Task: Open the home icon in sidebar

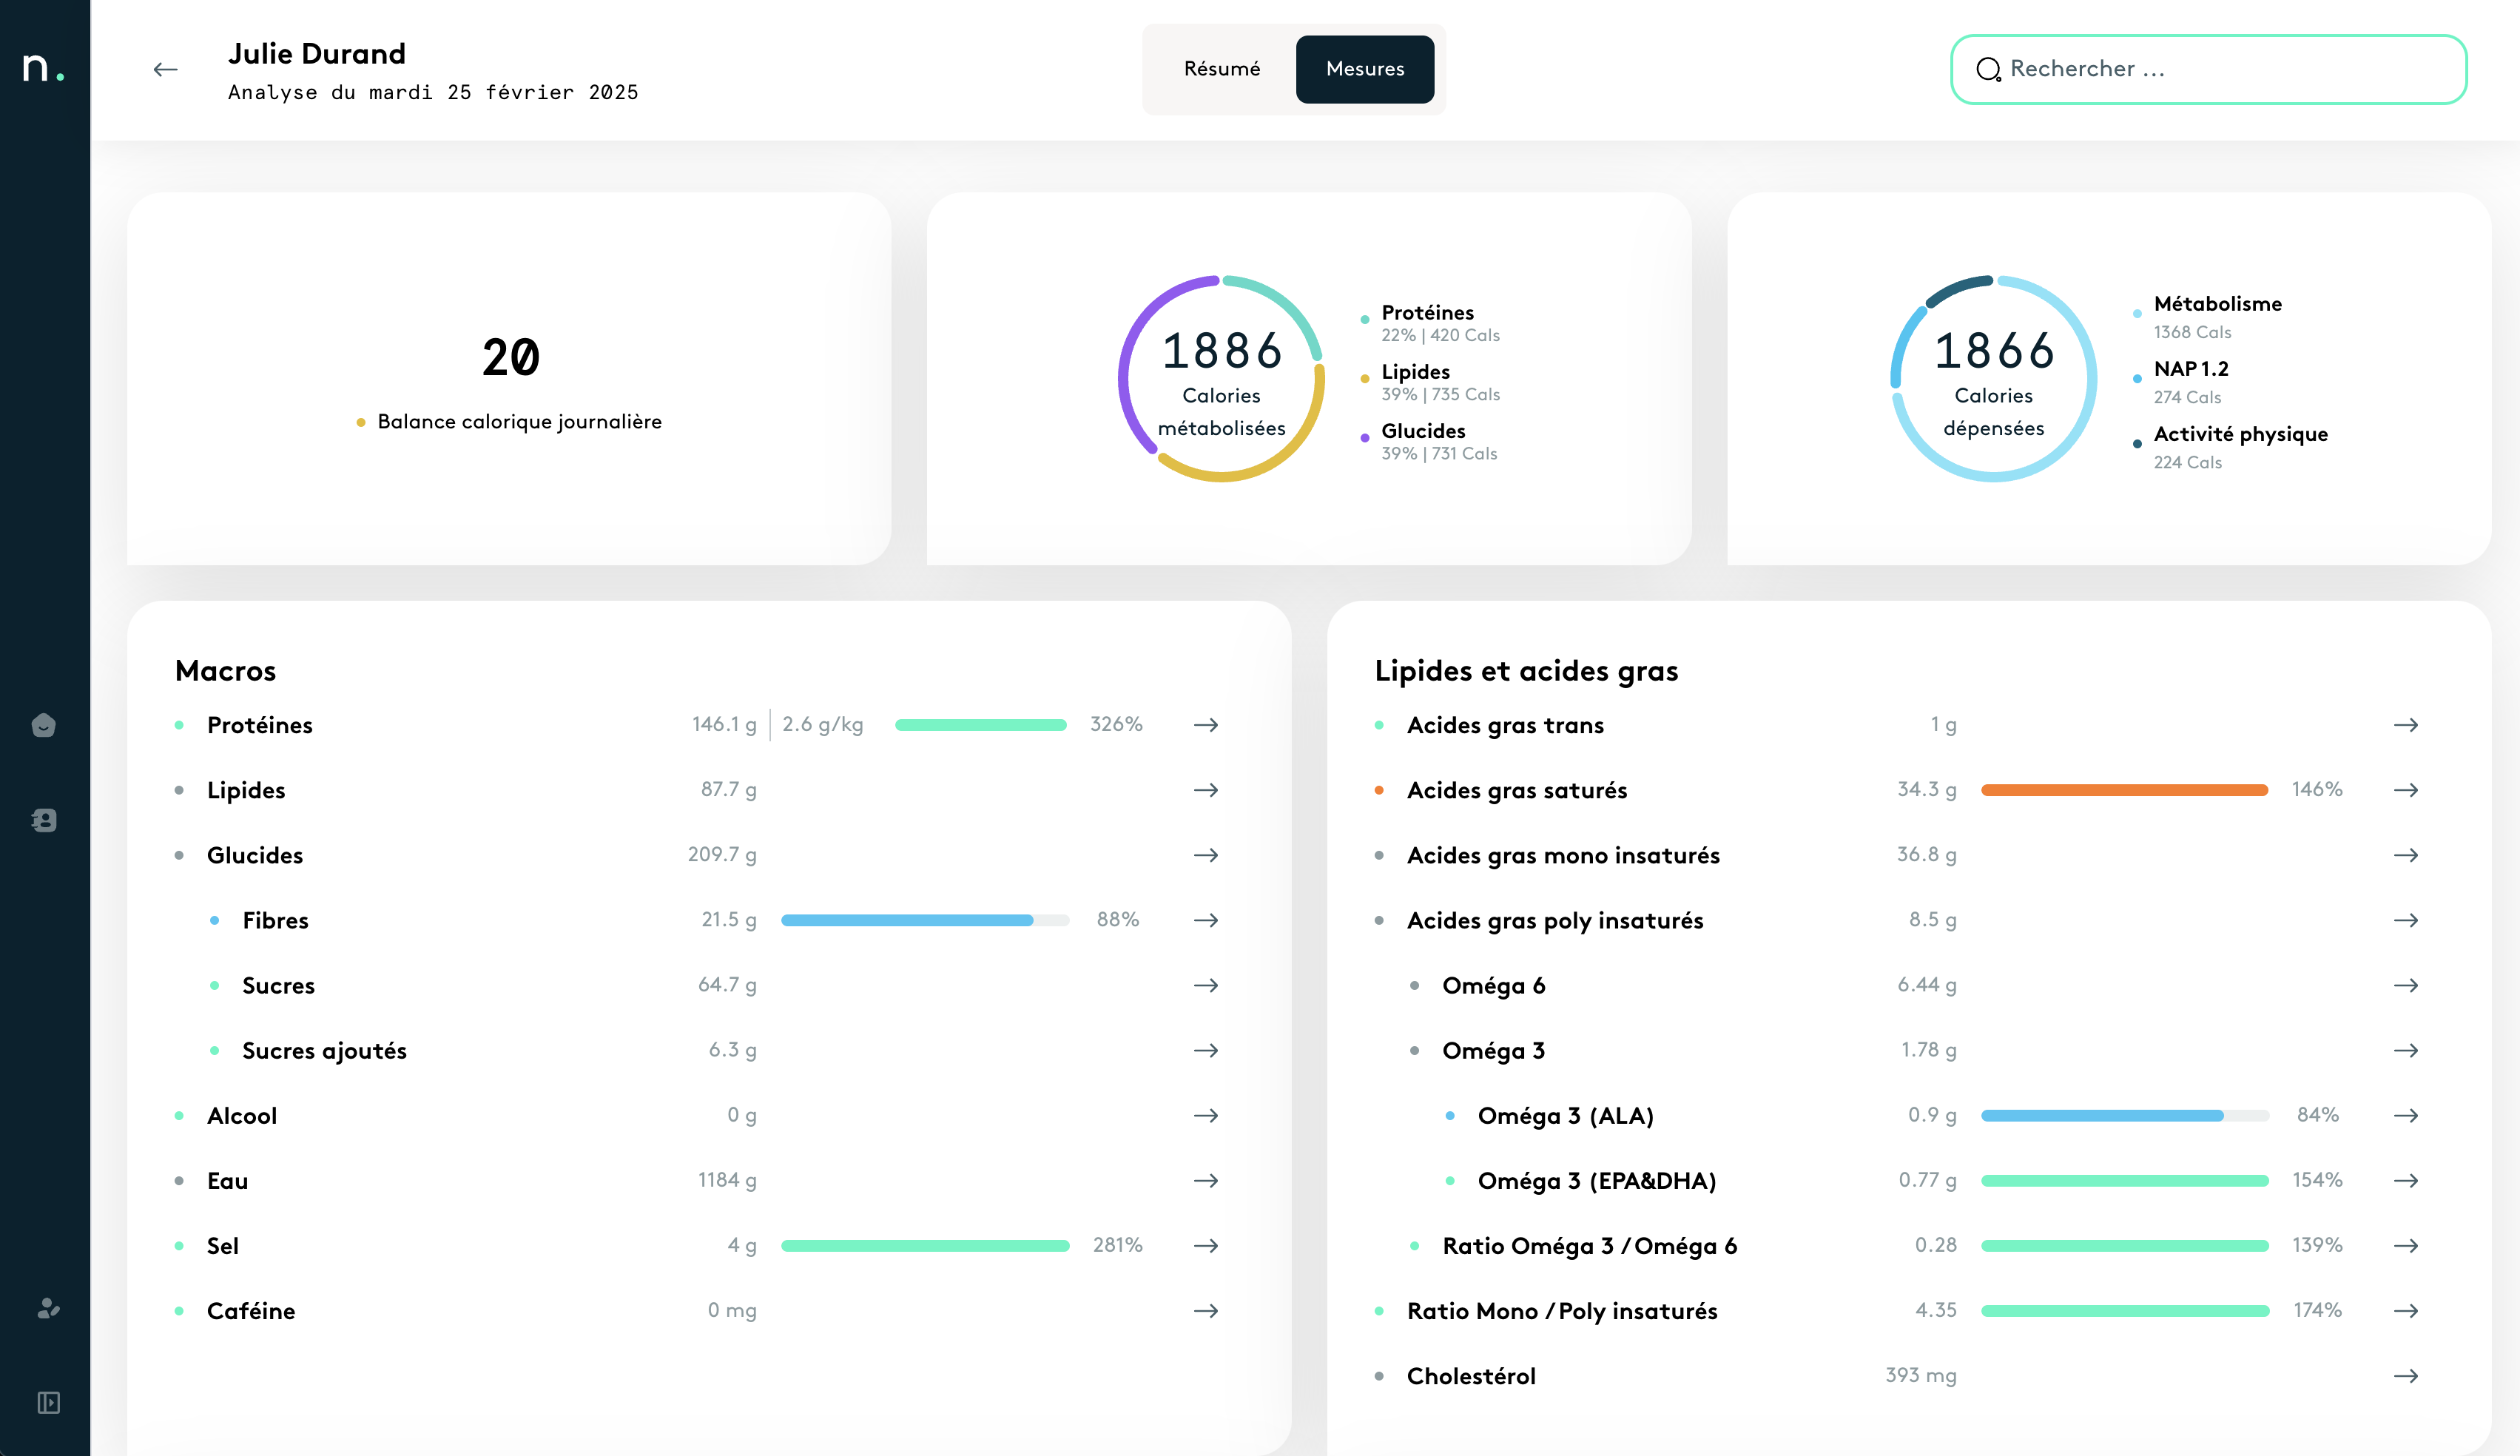Action: (44, 725)
